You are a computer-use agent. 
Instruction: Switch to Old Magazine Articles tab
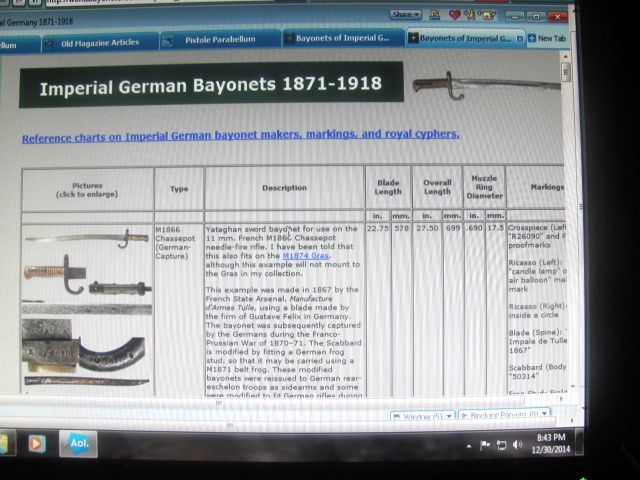coord(100,43)
